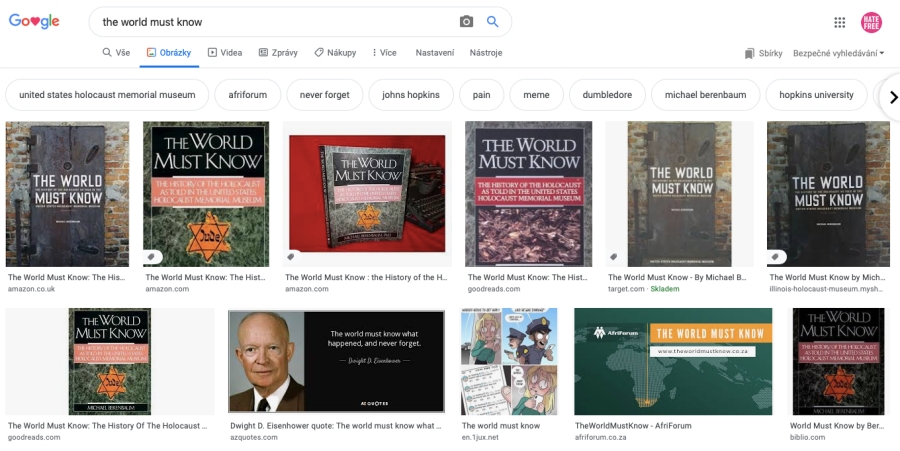Image resolution: width=900 pixels, height=451 pixels.
Task: Open the amazon.com yellow star book cover
Action: pyautogui.click(x=205, y=194)
